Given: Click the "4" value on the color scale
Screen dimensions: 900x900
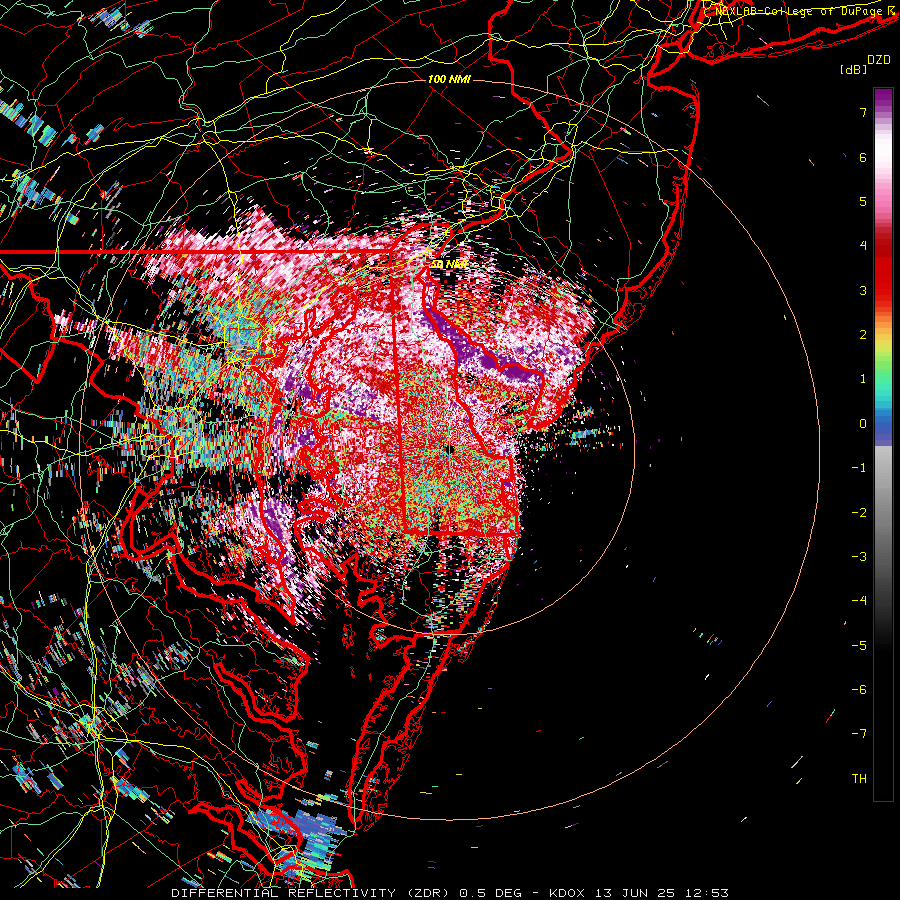Looking at the screenshot, I should coord(863,246).
